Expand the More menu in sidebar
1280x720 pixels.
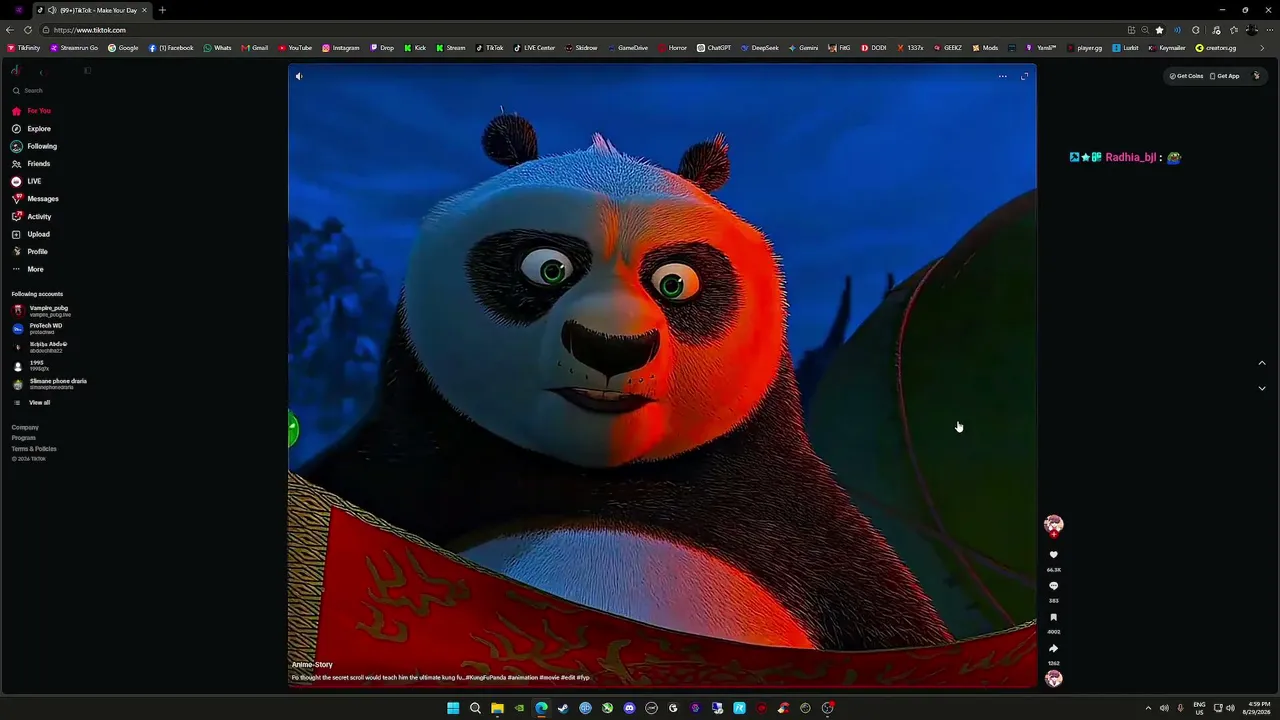28,269
